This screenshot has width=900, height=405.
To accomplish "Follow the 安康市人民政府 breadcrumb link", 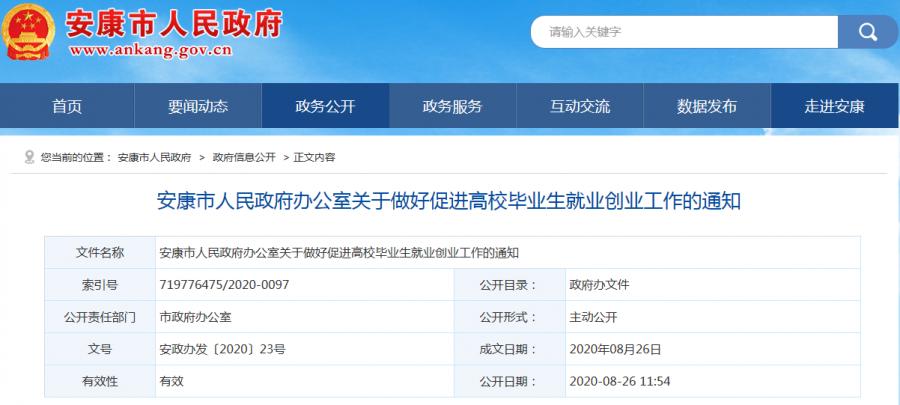I will point(154,157).
